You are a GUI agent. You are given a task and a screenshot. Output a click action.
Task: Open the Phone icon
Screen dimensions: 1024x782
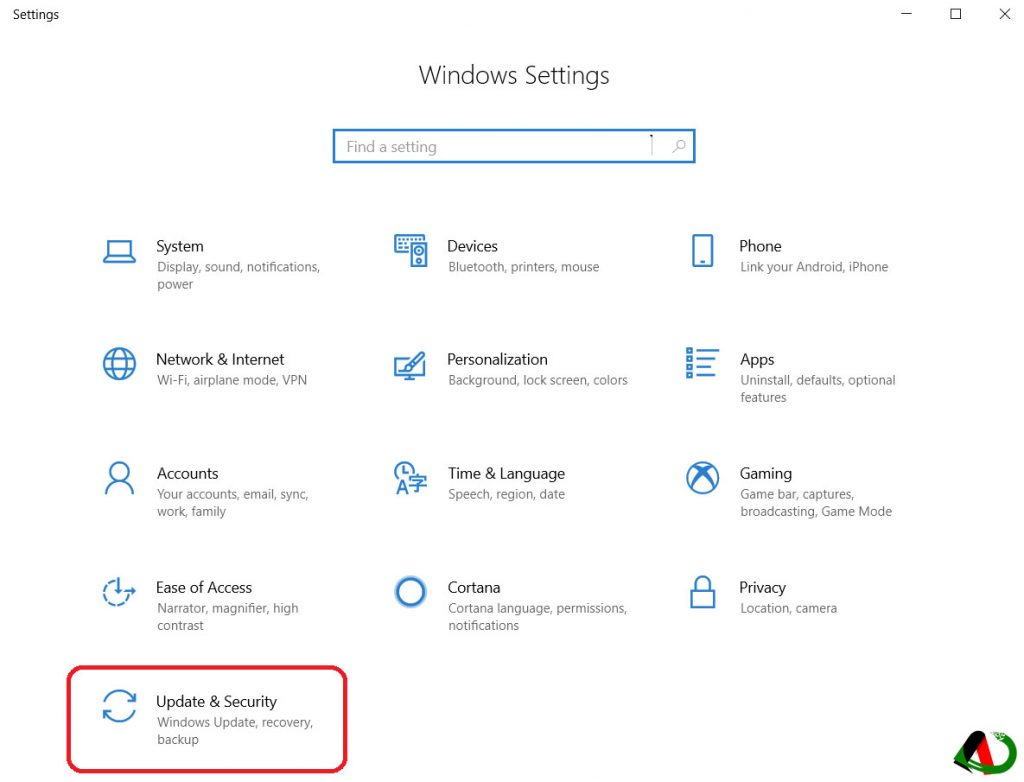[703, 251]
